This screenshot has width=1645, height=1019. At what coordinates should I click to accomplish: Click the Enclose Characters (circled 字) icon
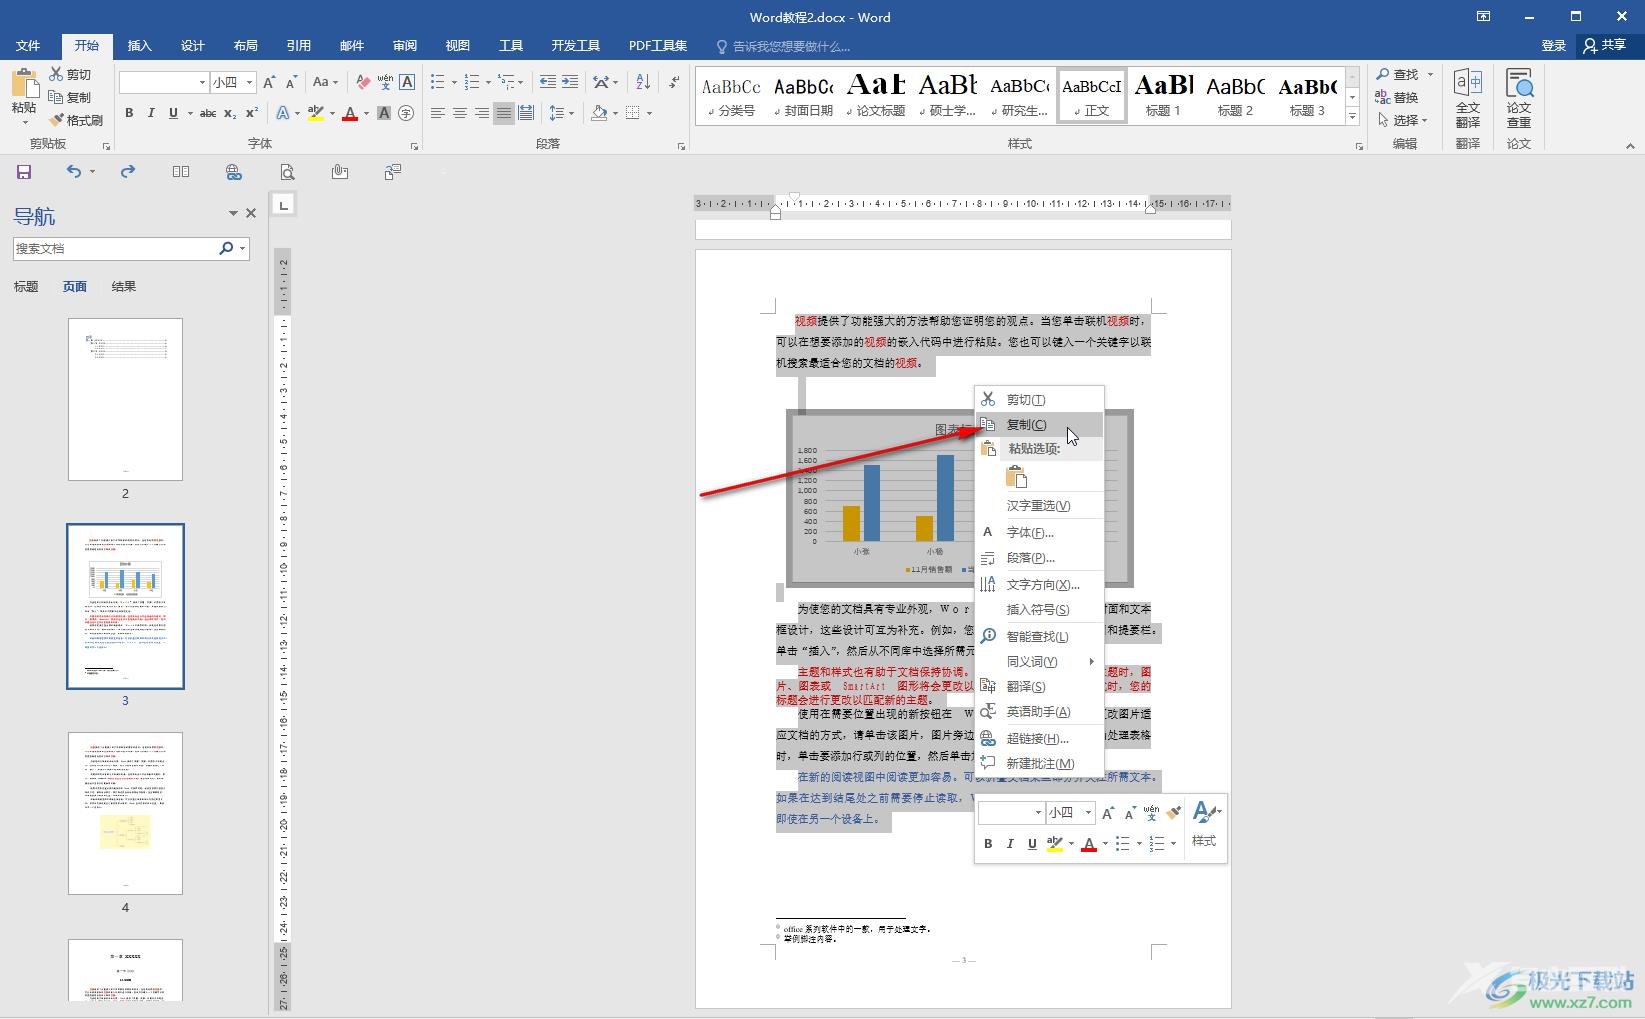(x=406, y=113)
